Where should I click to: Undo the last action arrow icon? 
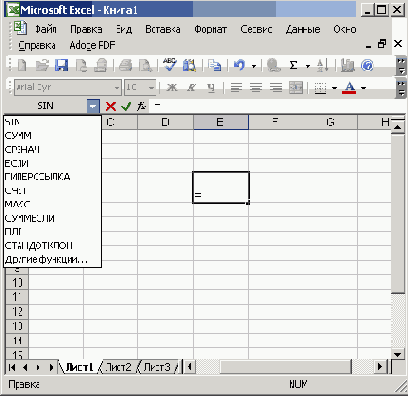(x=239, y=65)
